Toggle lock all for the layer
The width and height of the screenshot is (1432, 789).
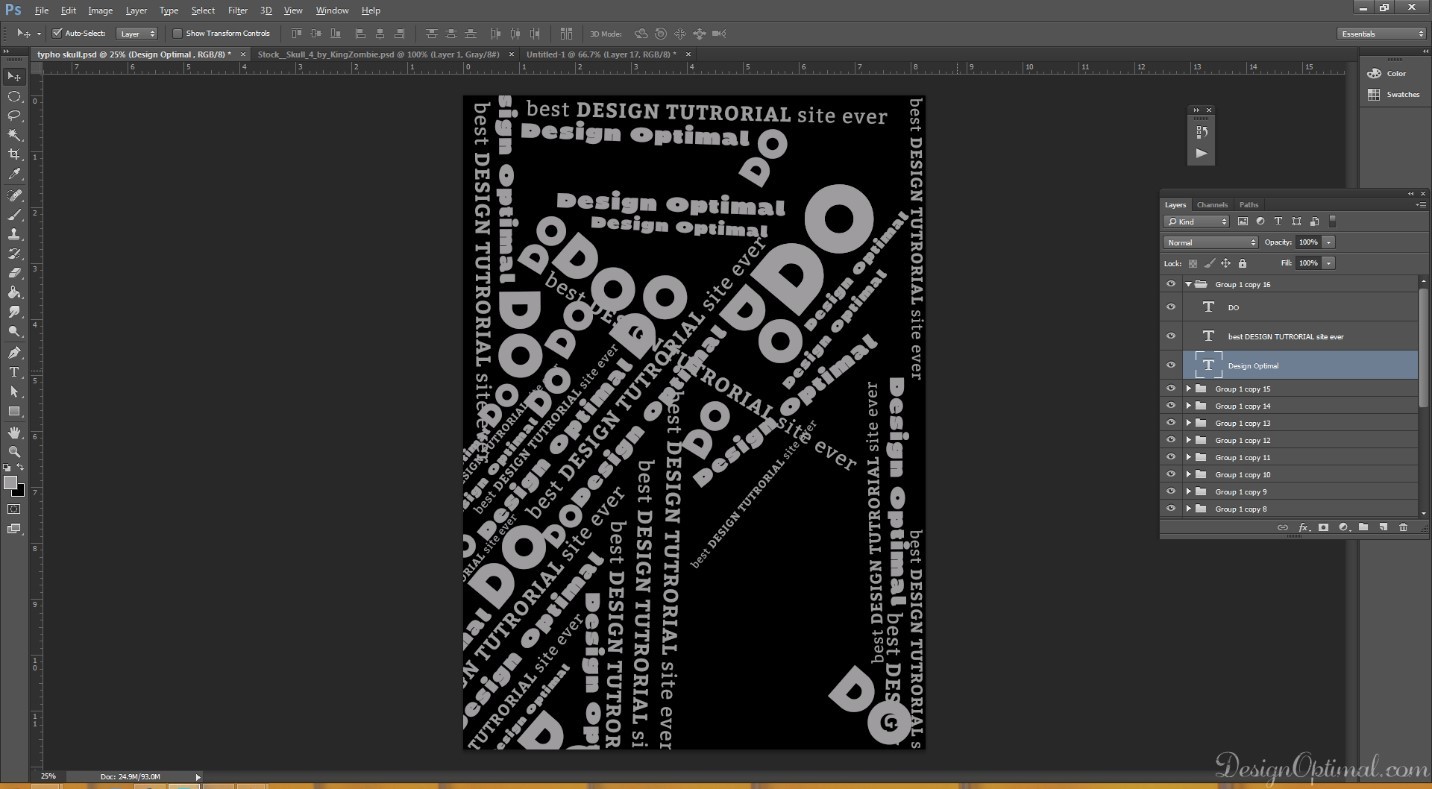(x=1242, y=263)
